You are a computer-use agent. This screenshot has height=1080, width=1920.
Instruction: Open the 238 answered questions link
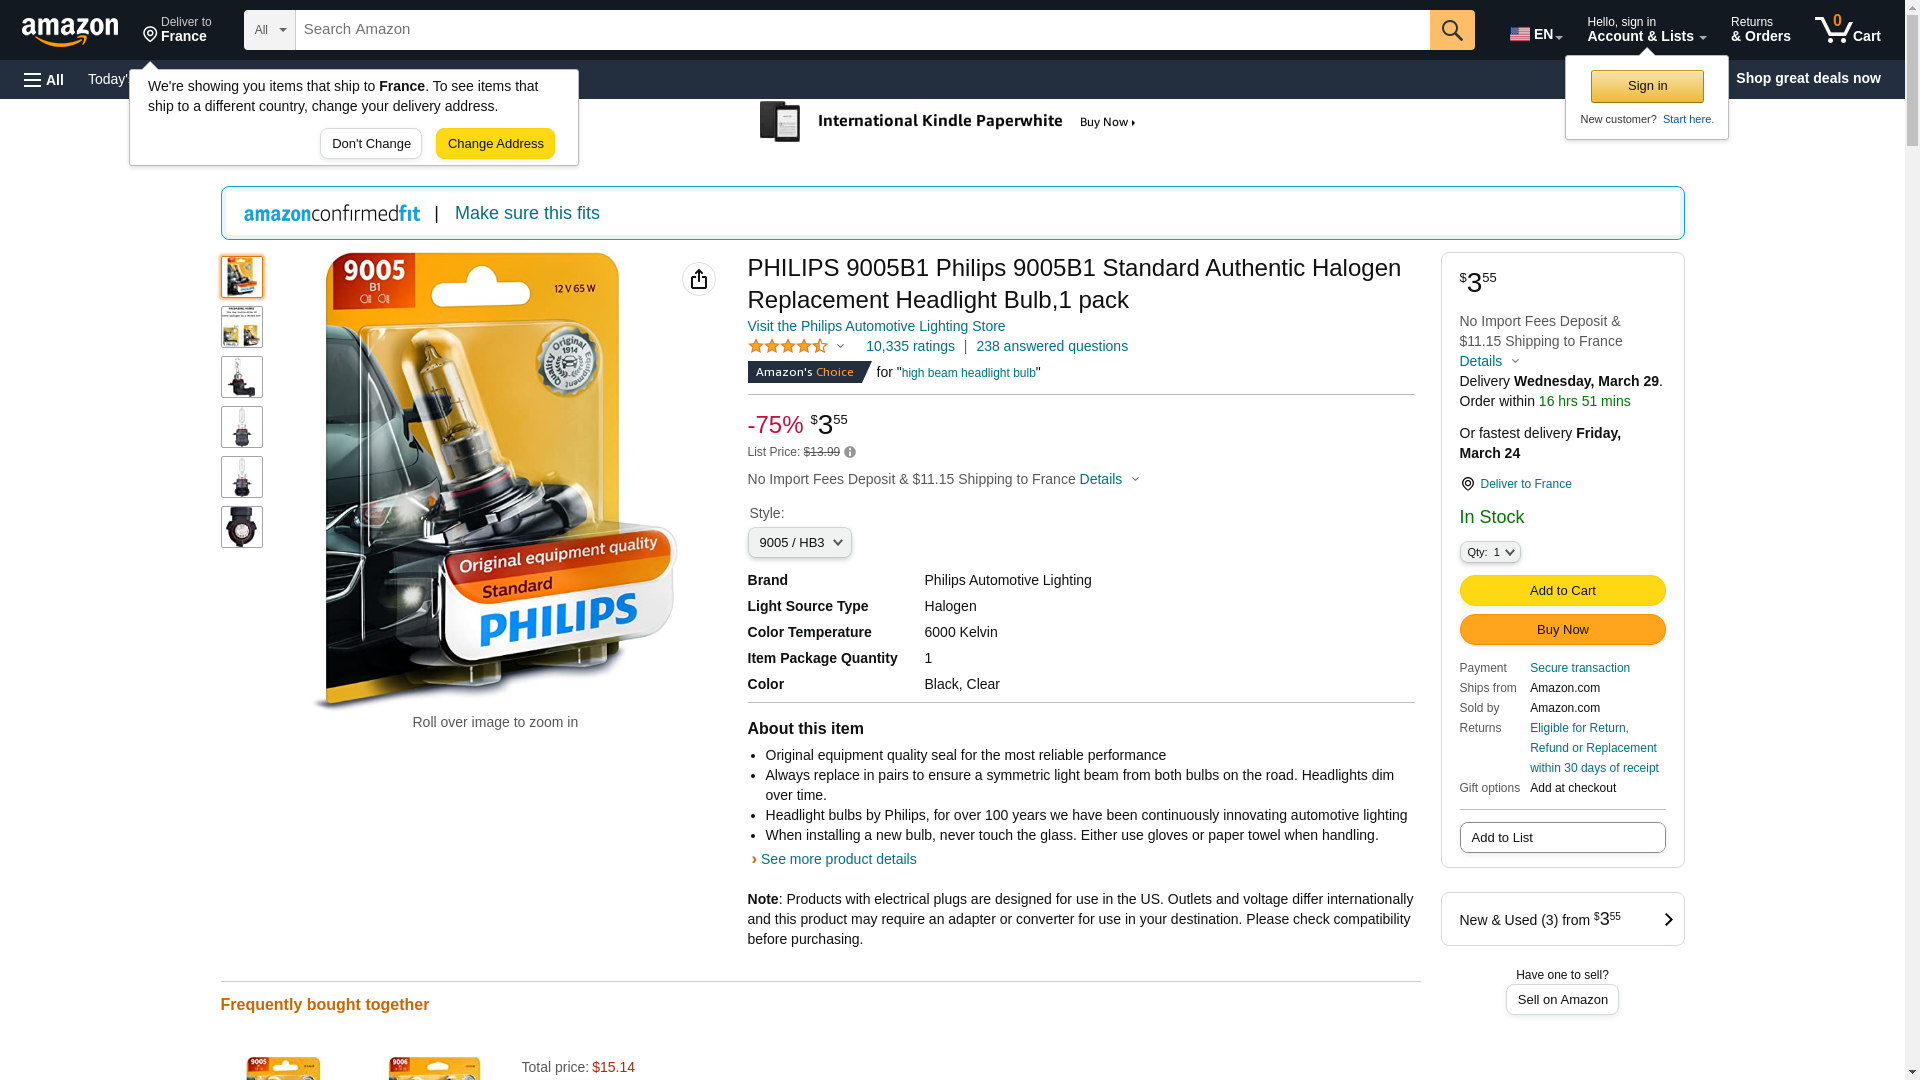(x=1051, y=346)
